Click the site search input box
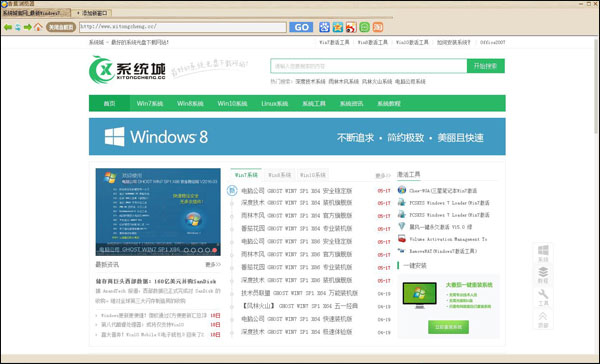This screenshot has height=364, width=600. (368, 66)
